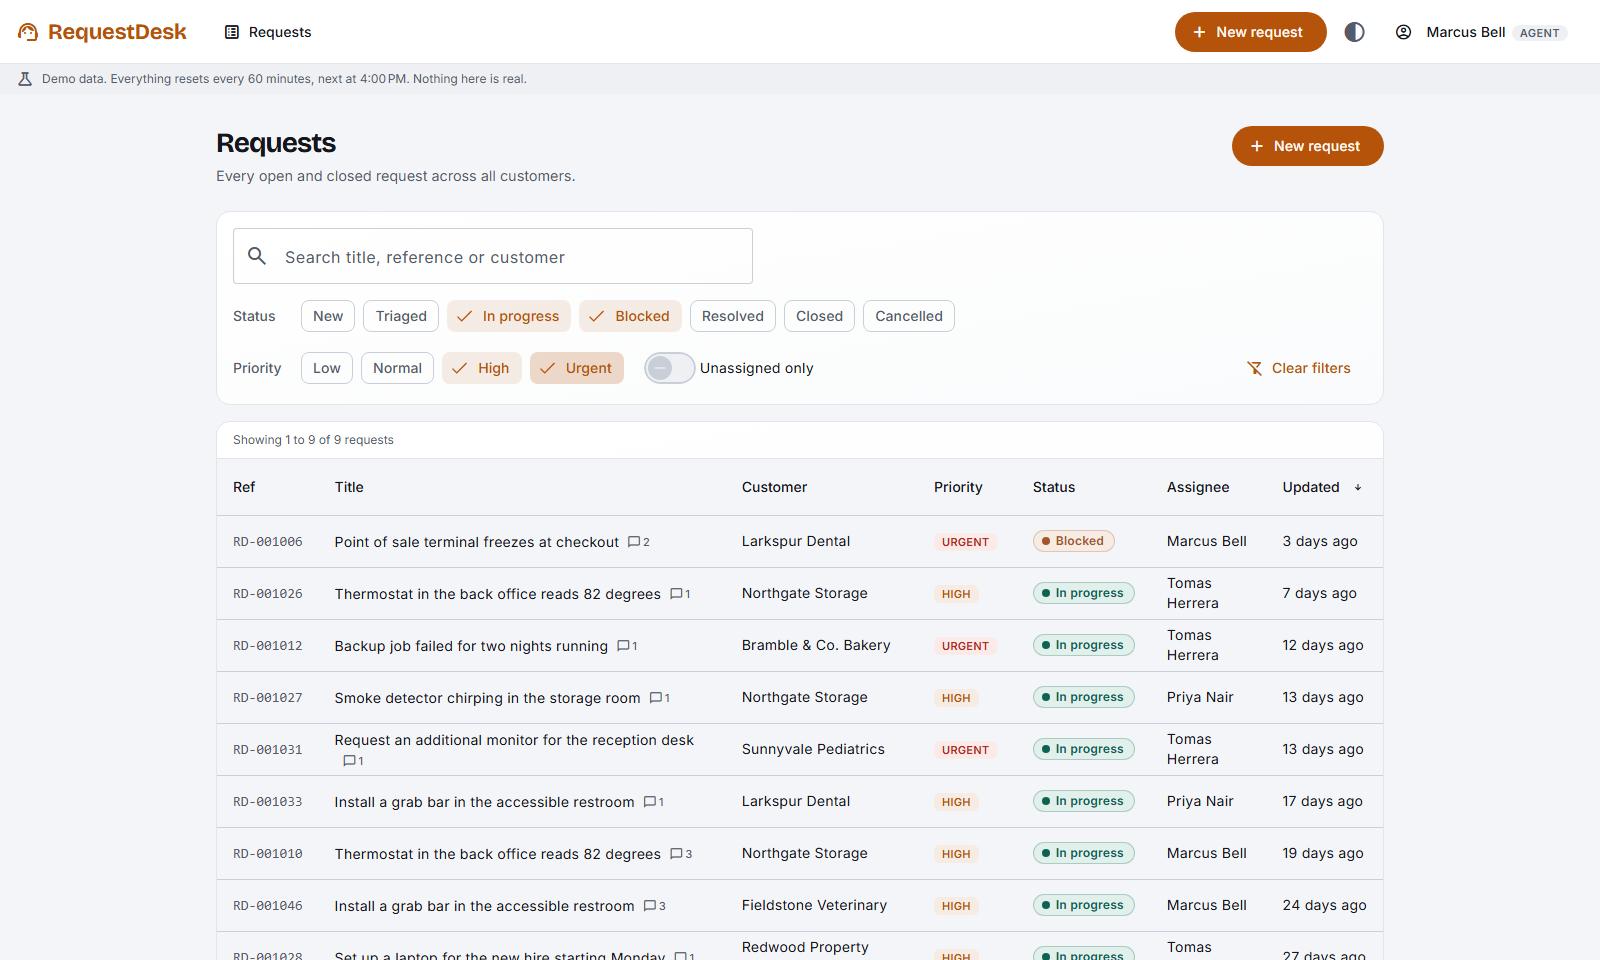Screen dimensions: 1600x960
Task: Click New request button beside Requests heading
Action: (x=1308, y=146)
